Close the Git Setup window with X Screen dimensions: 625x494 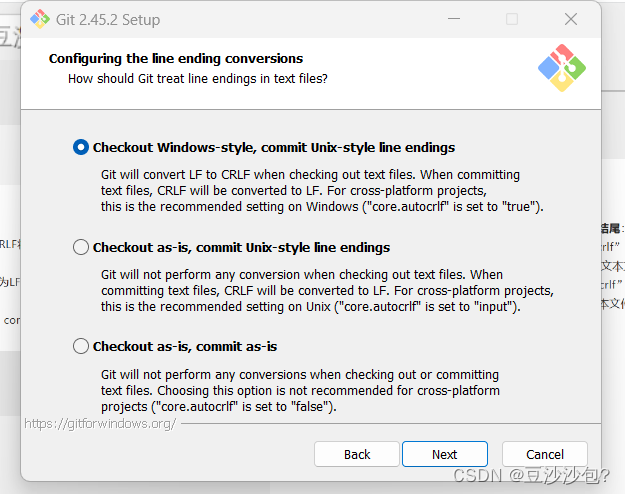[571, 19]
